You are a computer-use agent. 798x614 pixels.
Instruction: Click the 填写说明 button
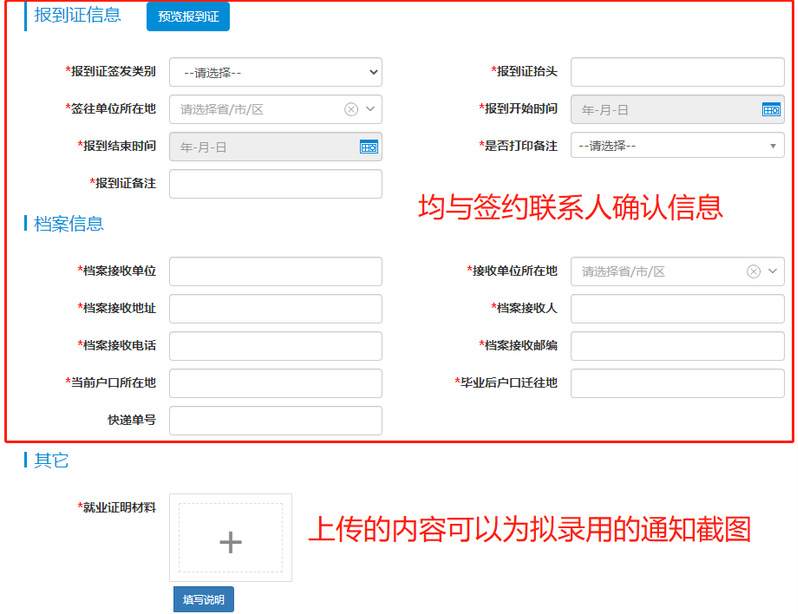tap(203, 600)
